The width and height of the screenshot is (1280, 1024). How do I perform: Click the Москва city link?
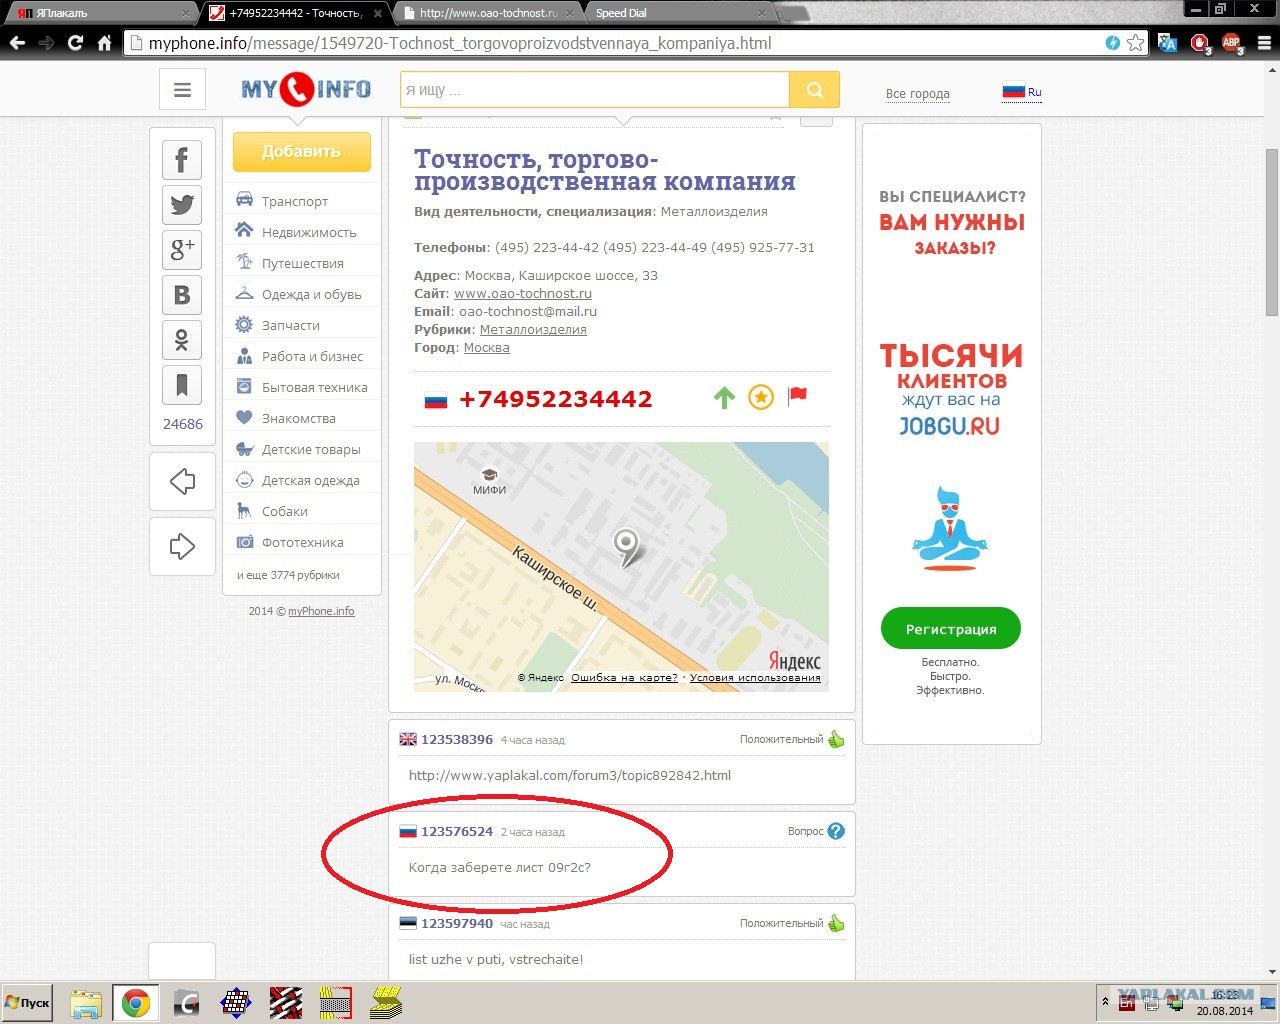click(x=487, y=347)
